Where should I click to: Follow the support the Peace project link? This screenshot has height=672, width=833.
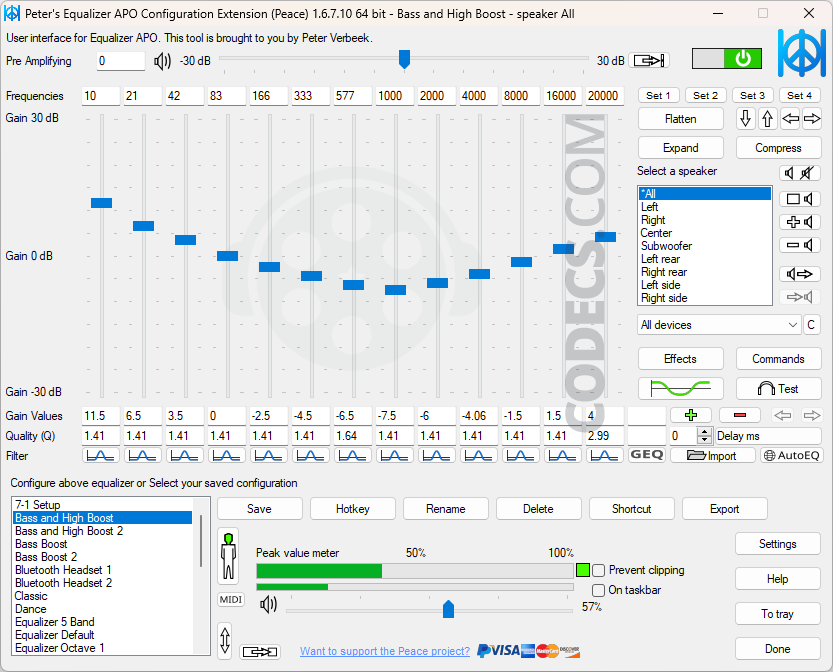pyautogui.click(x=385, y=651)
